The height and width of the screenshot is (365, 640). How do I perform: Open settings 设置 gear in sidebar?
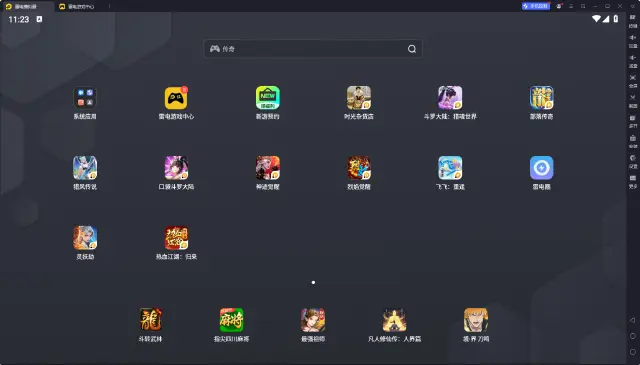click(x=633, y=161)
